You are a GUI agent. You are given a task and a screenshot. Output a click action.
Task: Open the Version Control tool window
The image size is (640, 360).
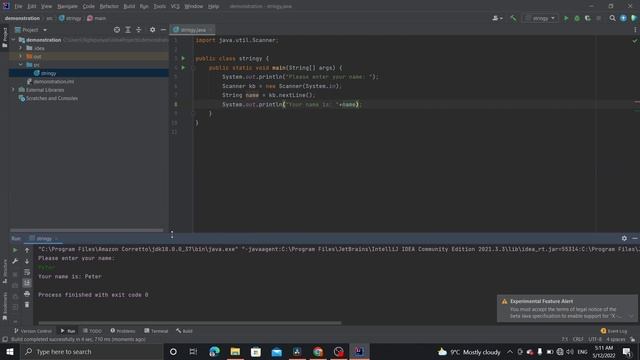33,331
